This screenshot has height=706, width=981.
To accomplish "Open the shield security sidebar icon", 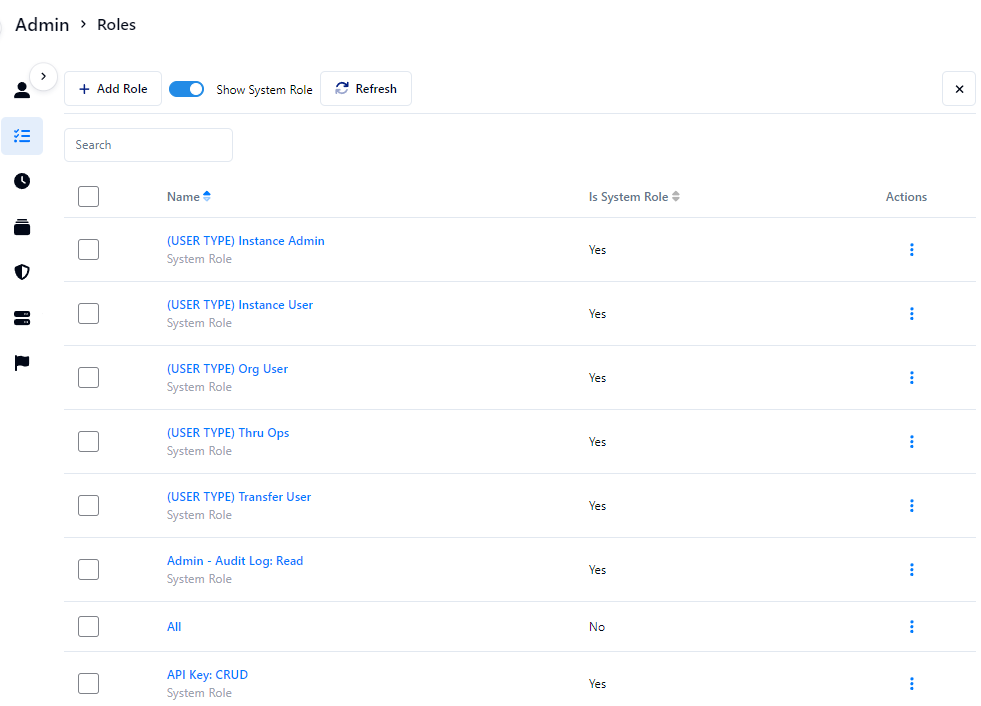I will coord(22,272).
